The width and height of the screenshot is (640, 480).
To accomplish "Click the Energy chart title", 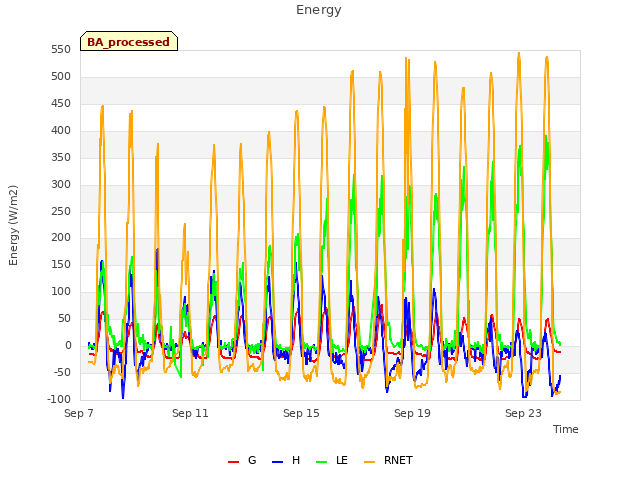I will tap(319, 10).
